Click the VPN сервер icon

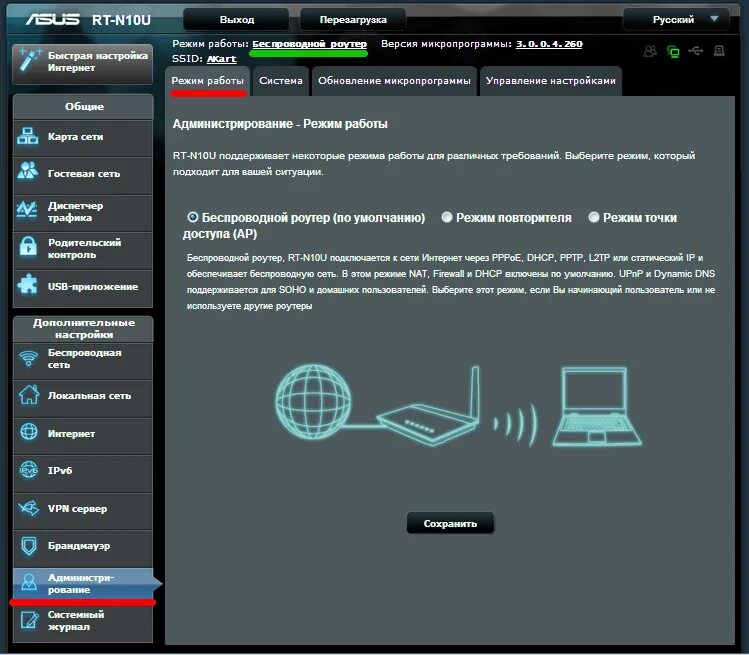(28, 507)
